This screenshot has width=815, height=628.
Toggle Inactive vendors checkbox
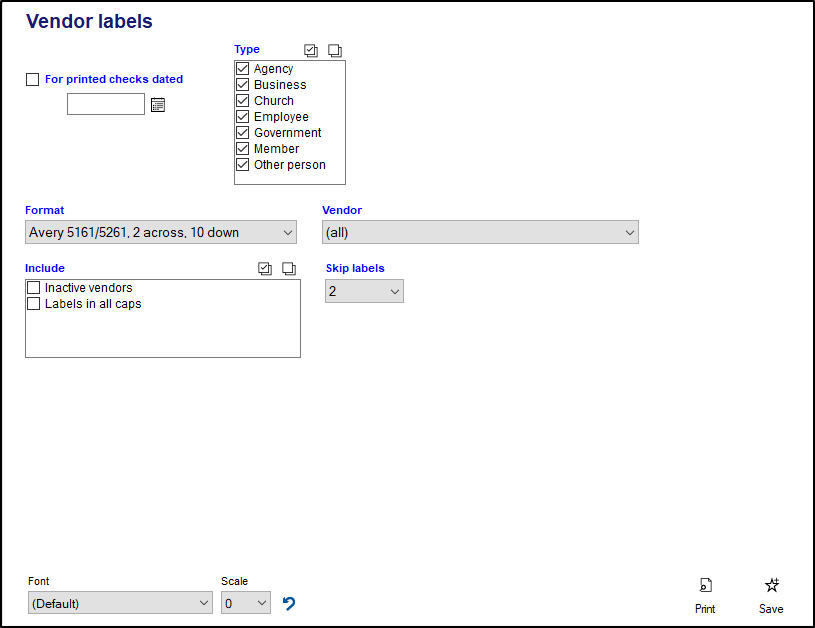point(34,288)
